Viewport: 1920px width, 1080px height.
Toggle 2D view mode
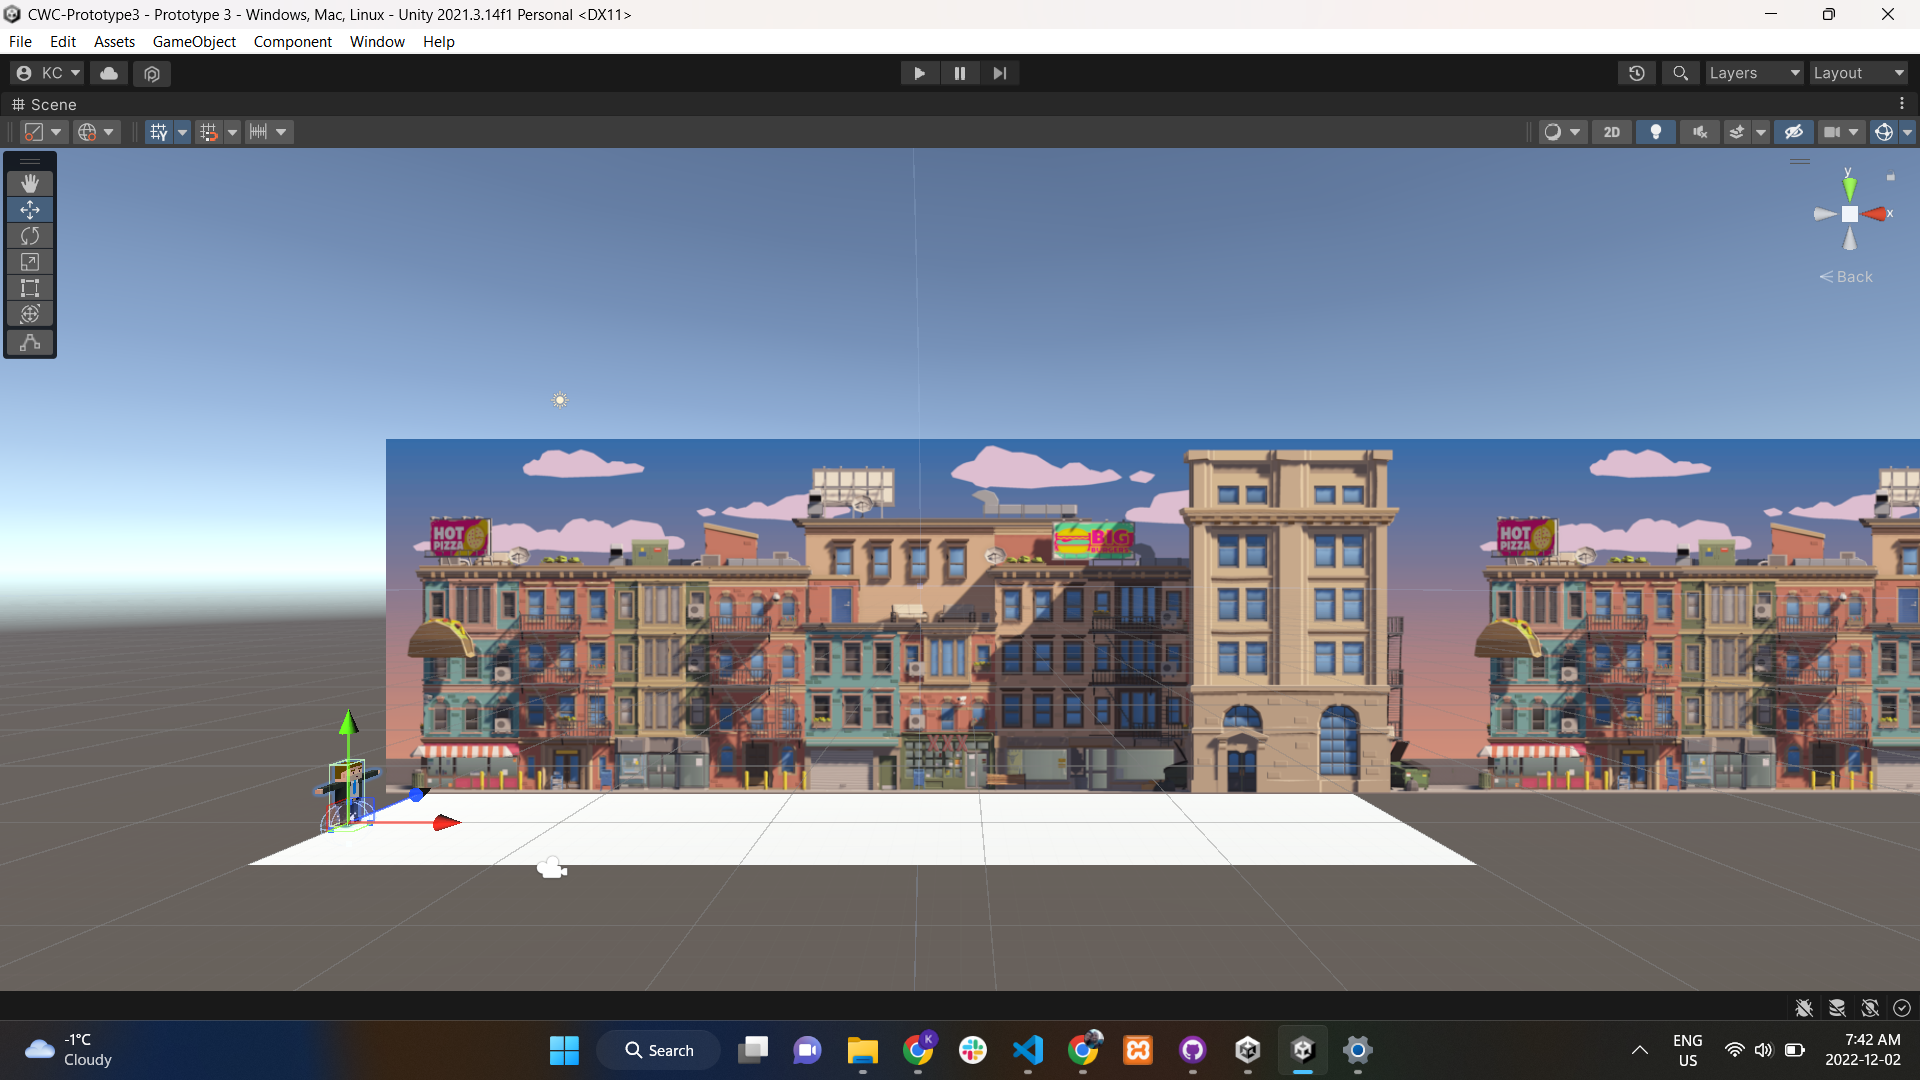(x=1611, y=132)
